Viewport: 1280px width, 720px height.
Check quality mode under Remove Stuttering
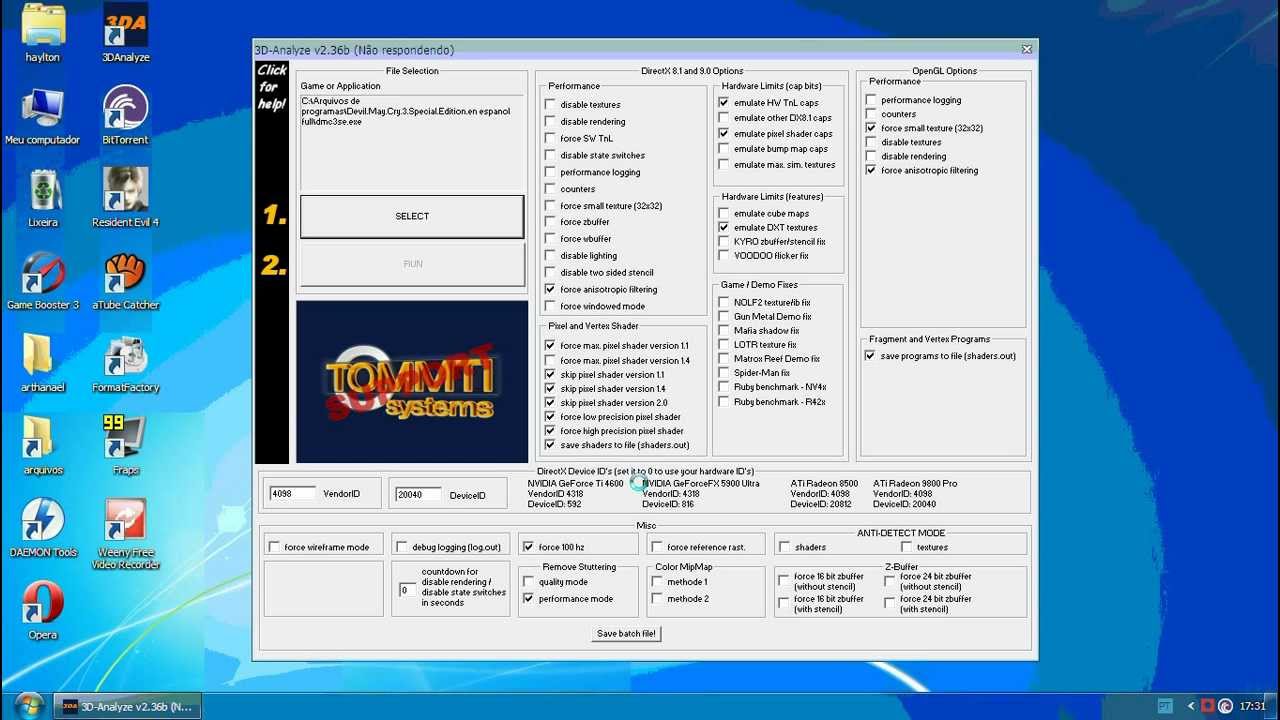[528, 582]
